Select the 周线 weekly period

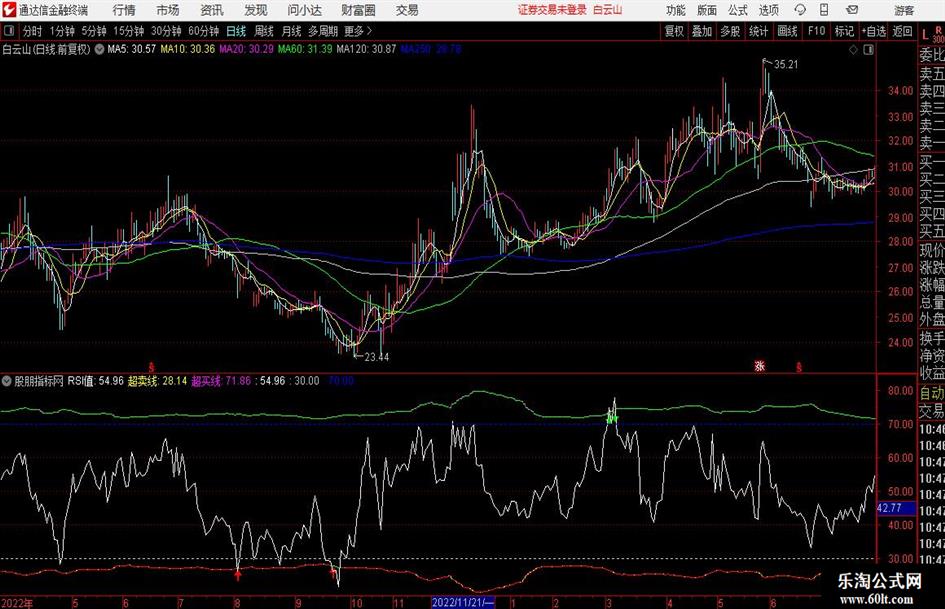[264, 31]
